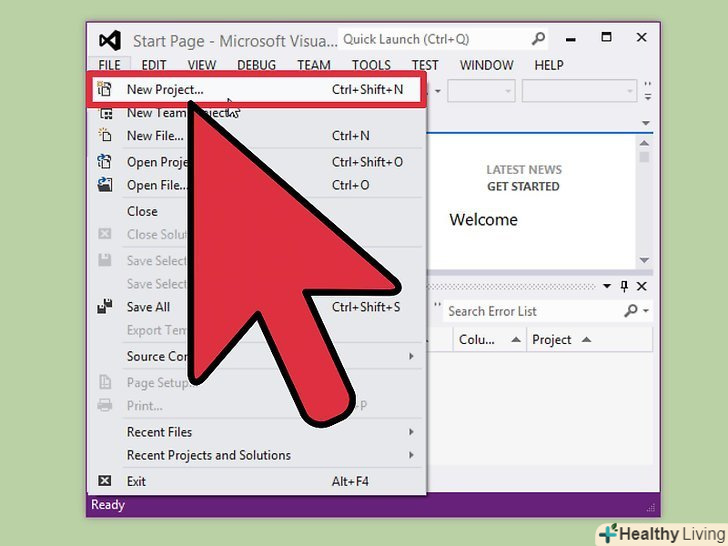Open the TOOLS menu

(371, 65)
